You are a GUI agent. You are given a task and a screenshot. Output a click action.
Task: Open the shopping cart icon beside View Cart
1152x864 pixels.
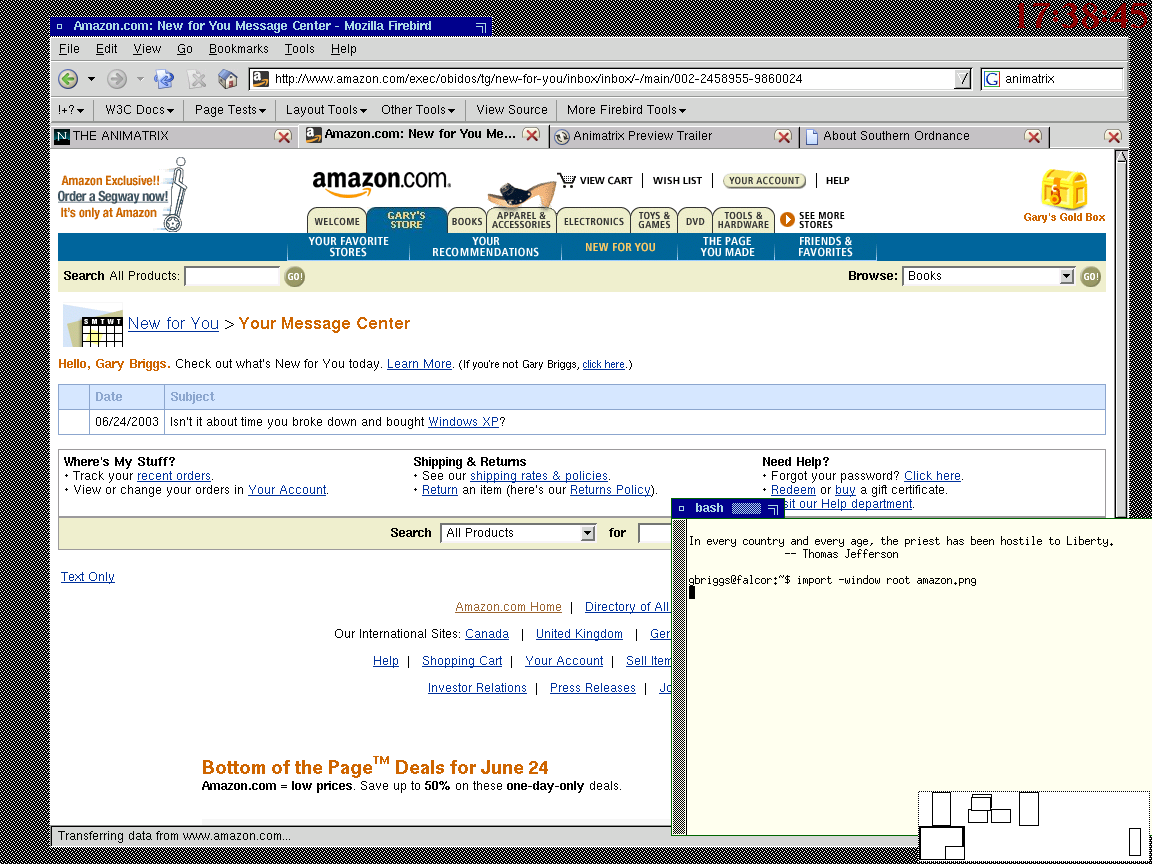(x=566, y=180)
